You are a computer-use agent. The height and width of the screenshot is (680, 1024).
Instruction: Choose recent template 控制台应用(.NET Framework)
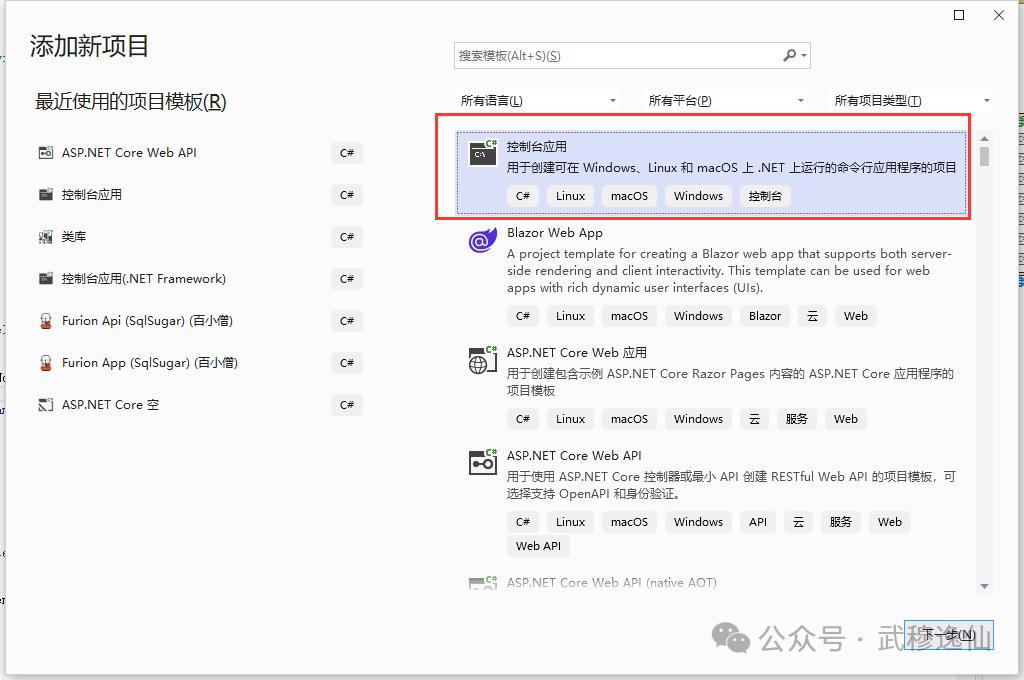pyautogui.click(x=144, y=279)
